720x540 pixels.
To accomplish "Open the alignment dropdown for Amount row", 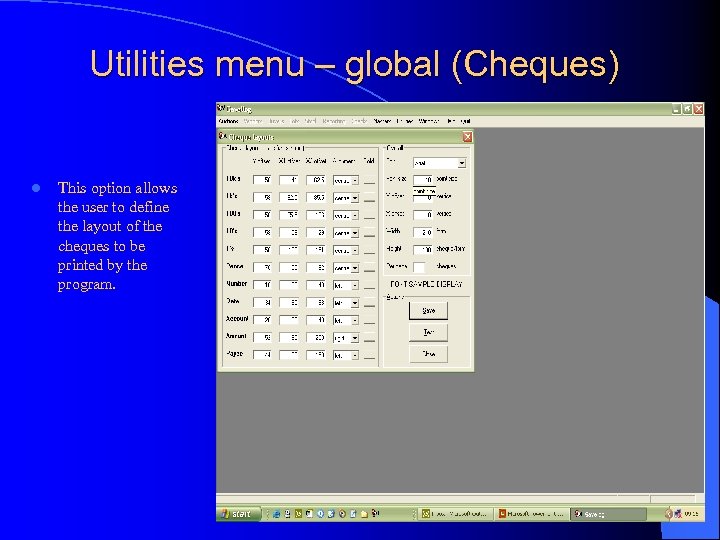I will pyautogui.click(x=355, y=338).
